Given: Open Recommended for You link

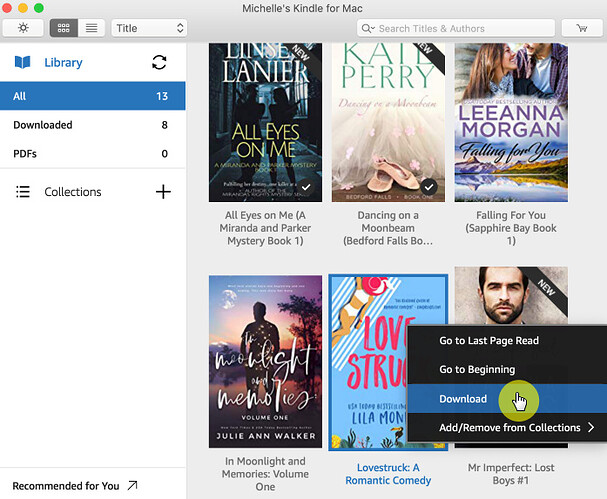Looking at the screenshot, I should coord(75,485).
